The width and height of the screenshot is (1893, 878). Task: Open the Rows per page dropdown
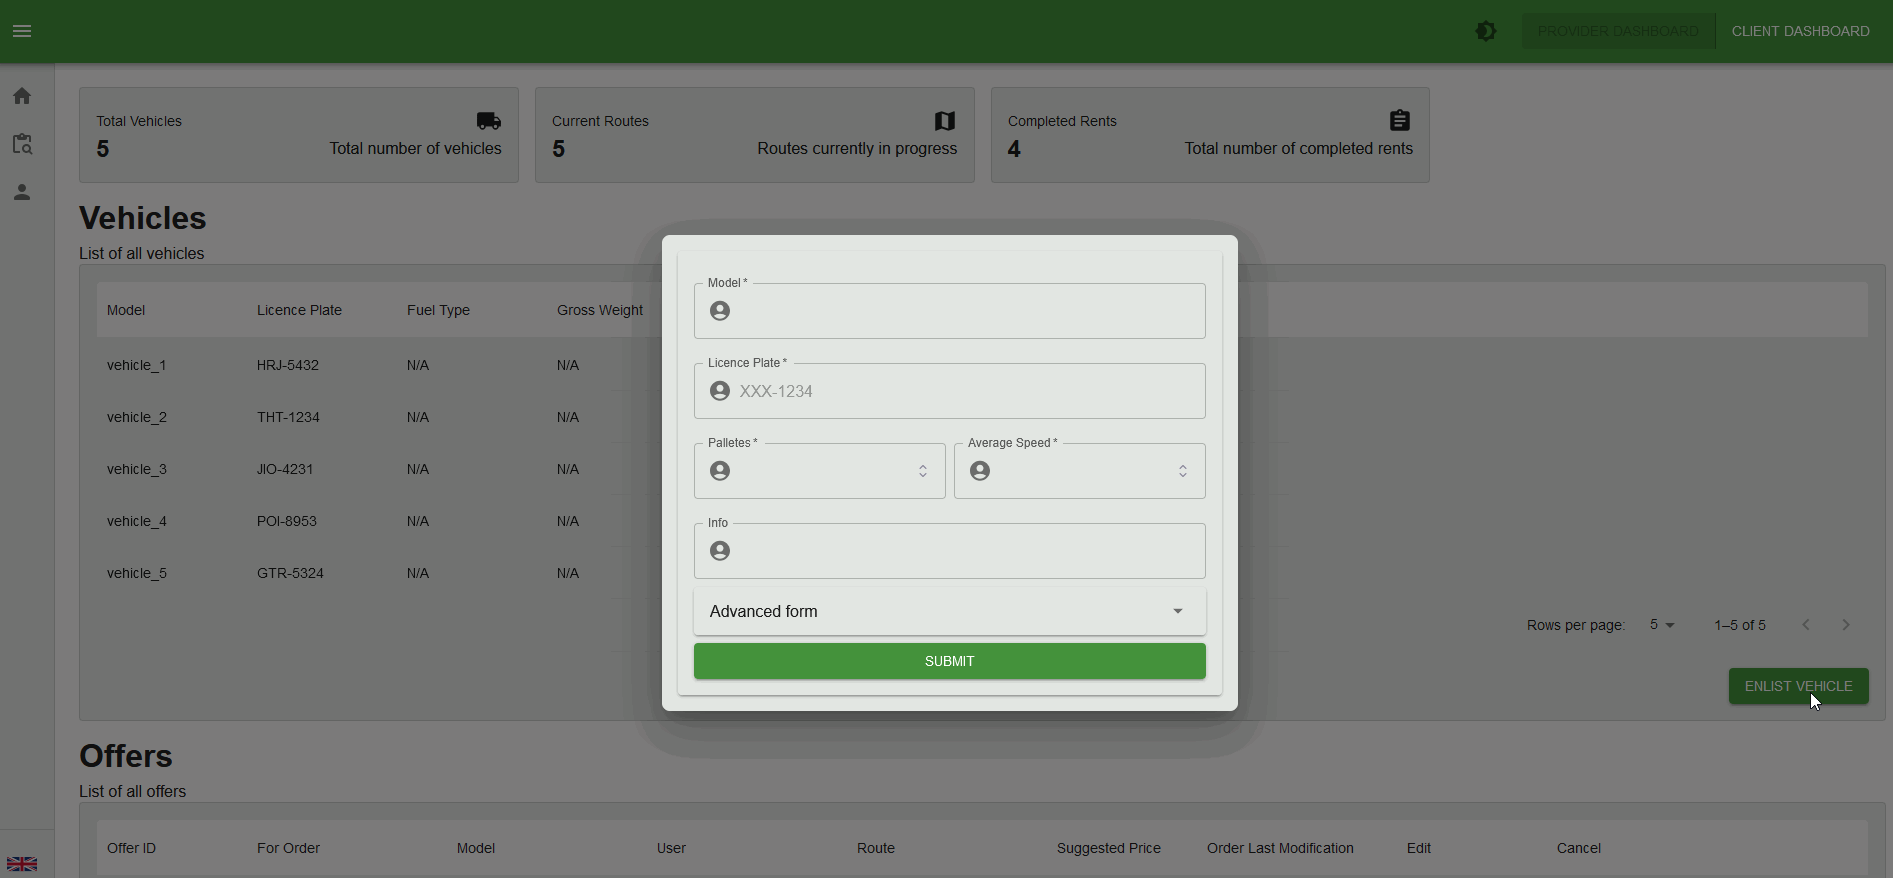[1662, 625]
